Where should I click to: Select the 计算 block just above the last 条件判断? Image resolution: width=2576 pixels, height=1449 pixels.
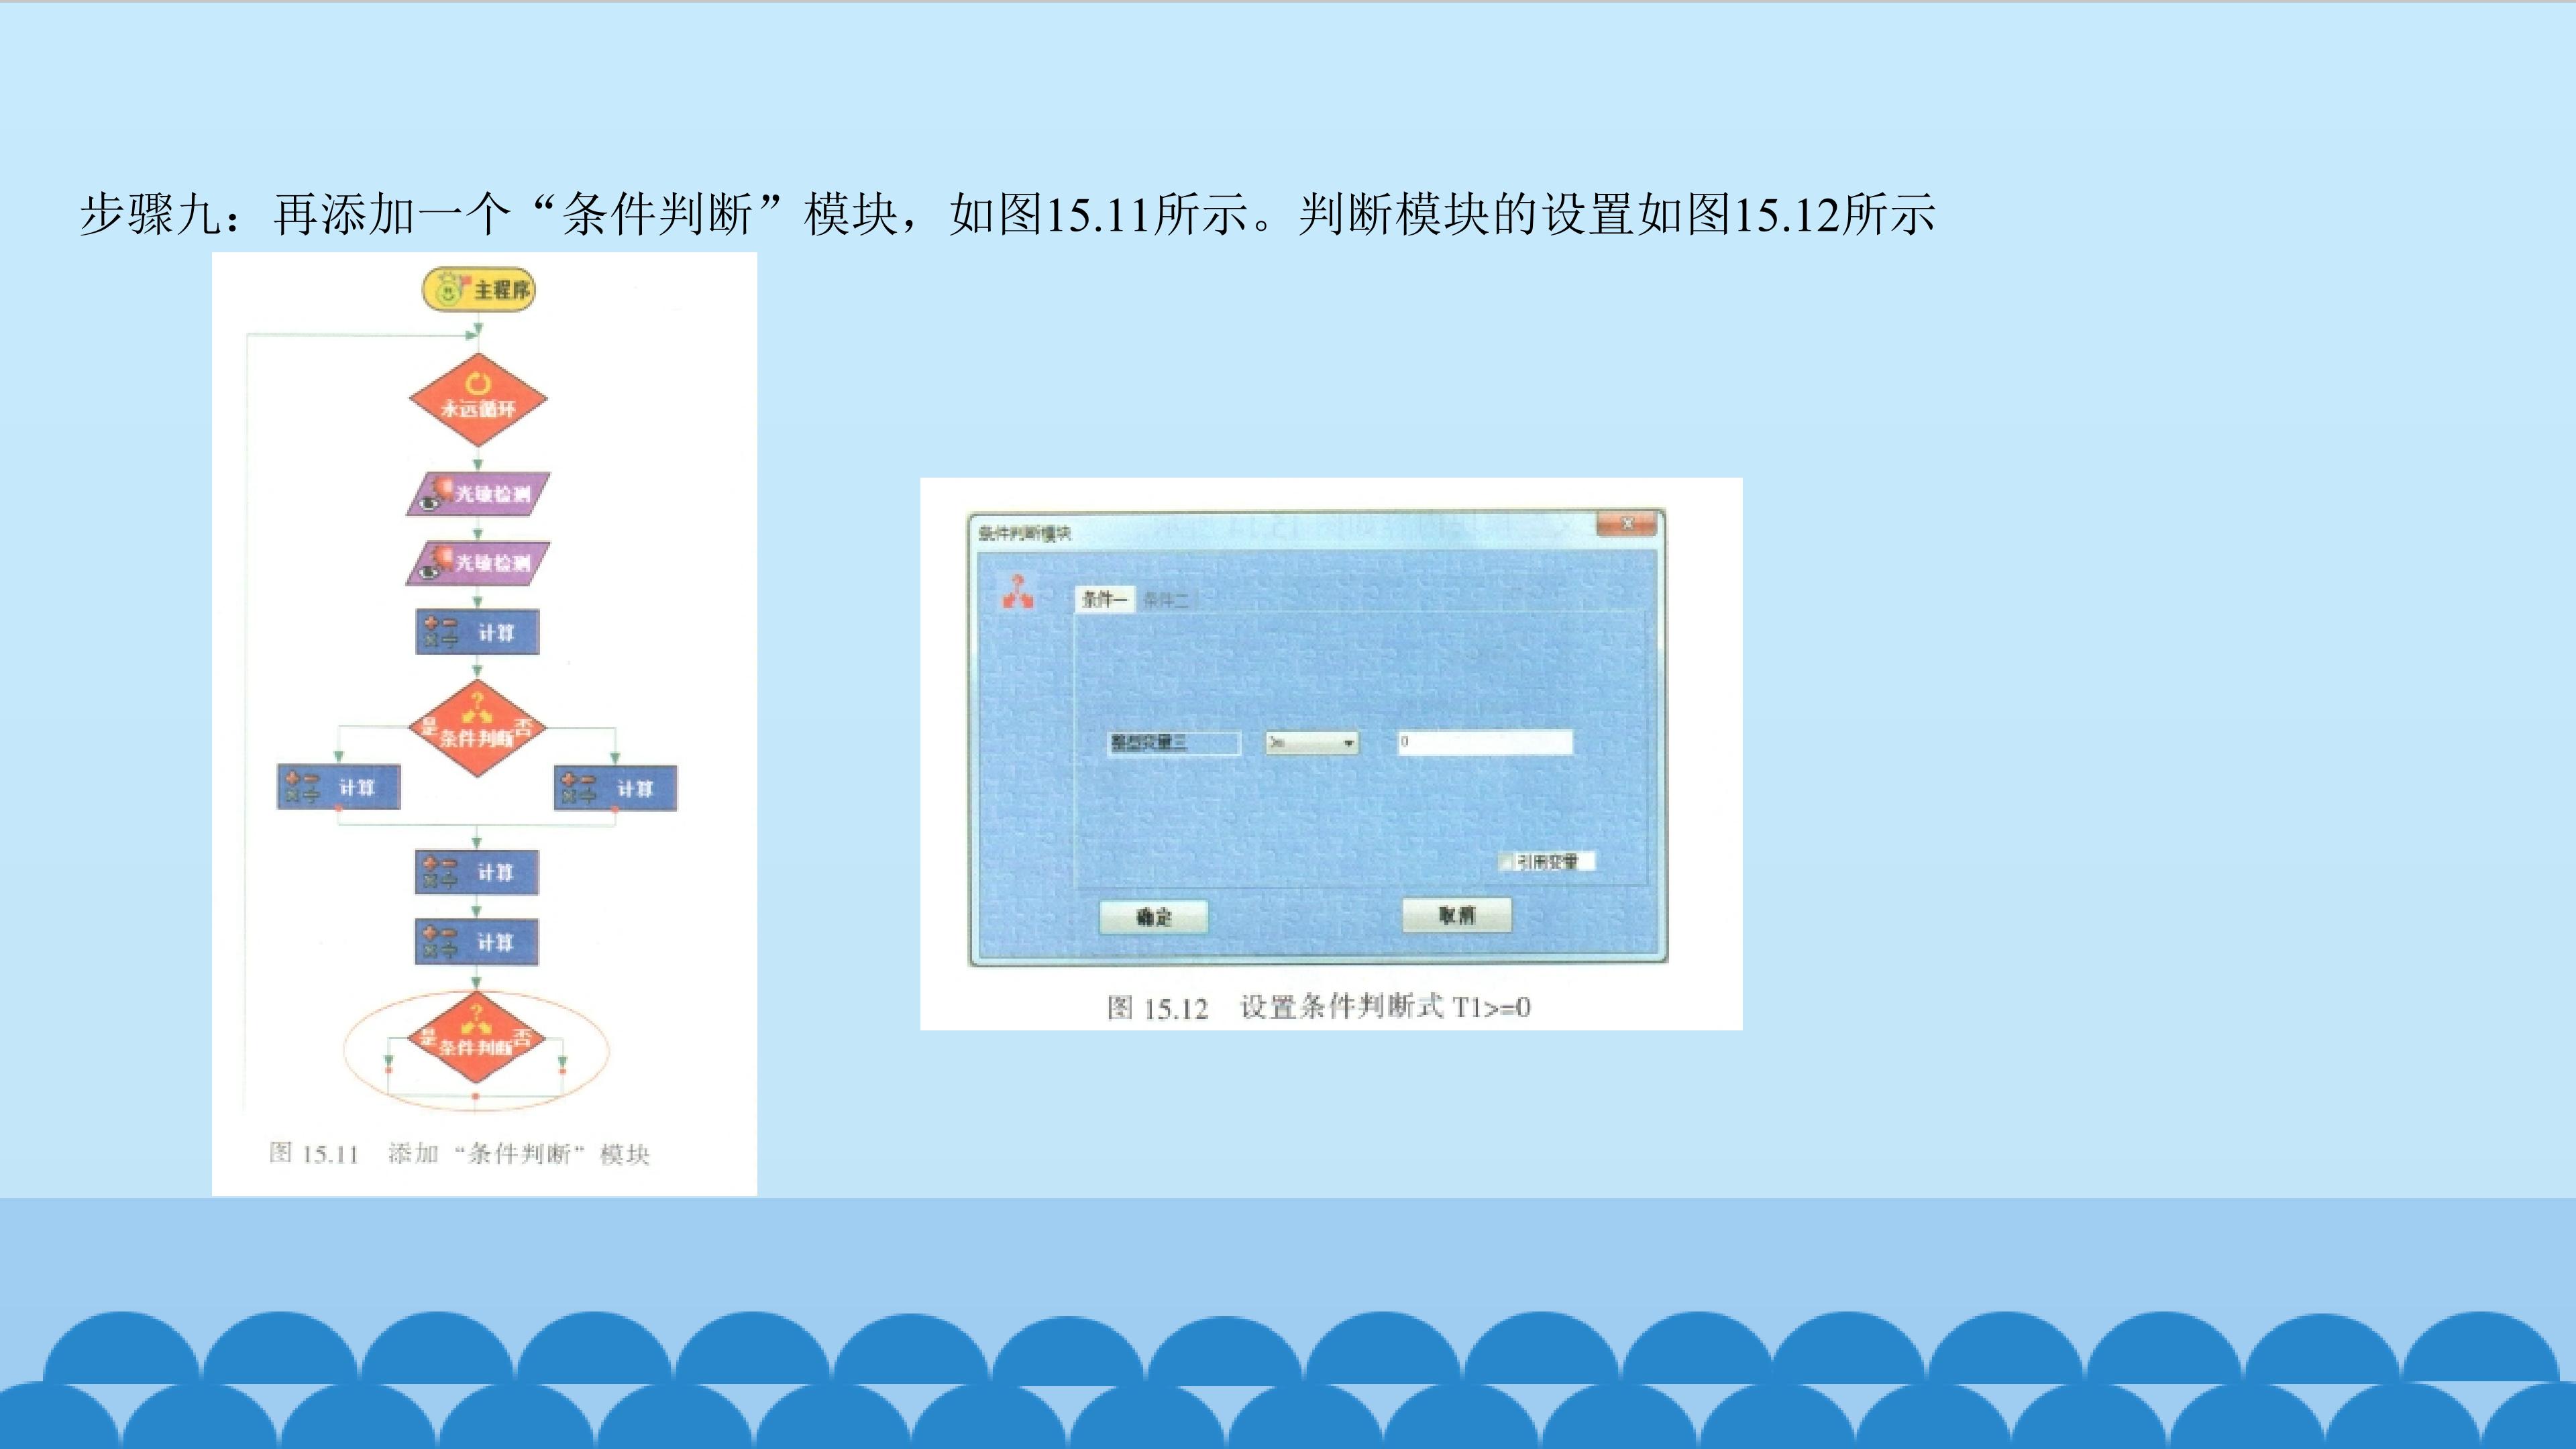[x=477, y=942]
